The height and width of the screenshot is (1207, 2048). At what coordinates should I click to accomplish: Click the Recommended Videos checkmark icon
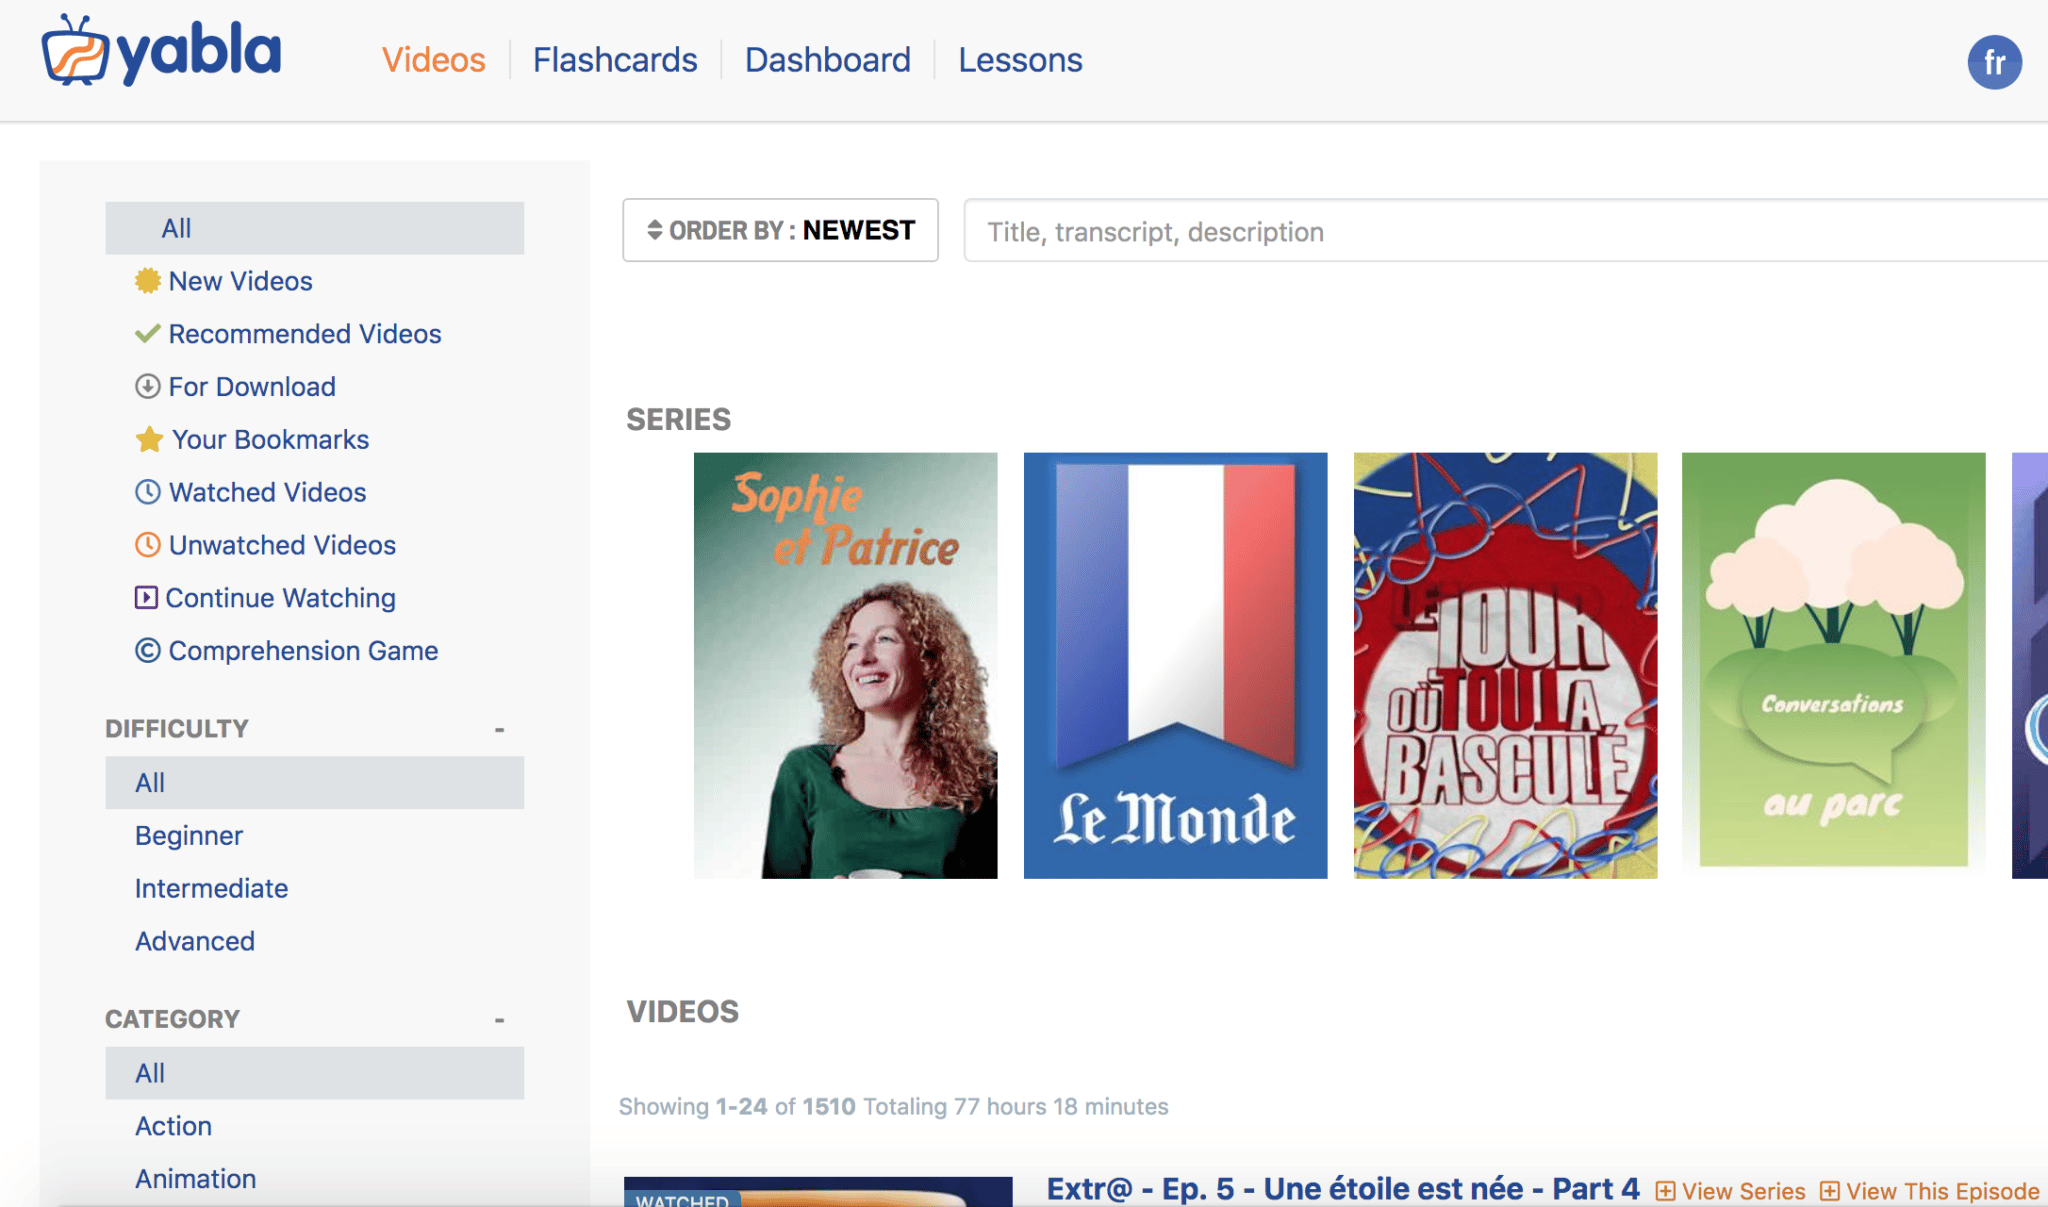pyautogui.click(x=147, y=334)
